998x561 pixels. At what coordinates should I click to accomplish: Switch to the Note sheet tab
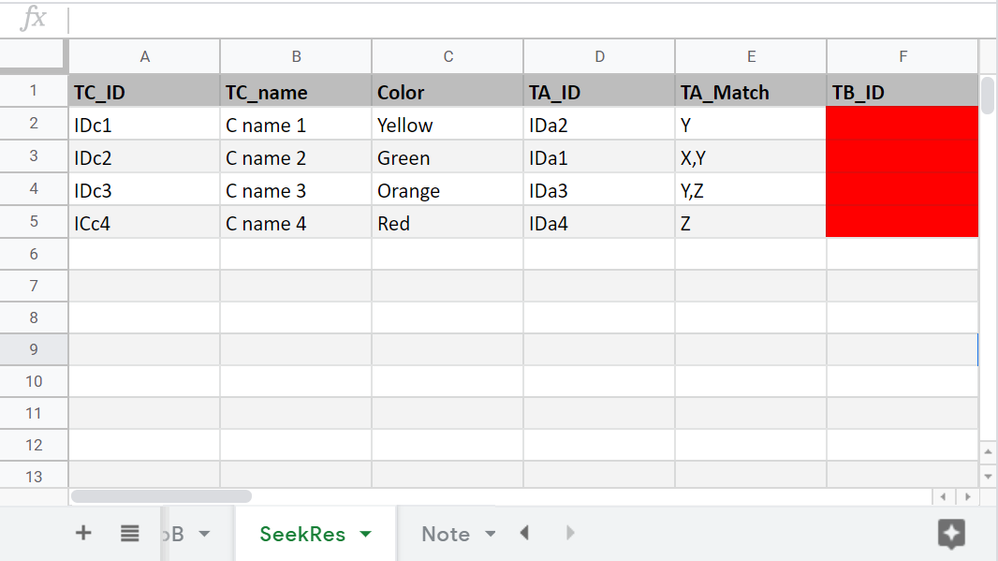coord(446,534)
